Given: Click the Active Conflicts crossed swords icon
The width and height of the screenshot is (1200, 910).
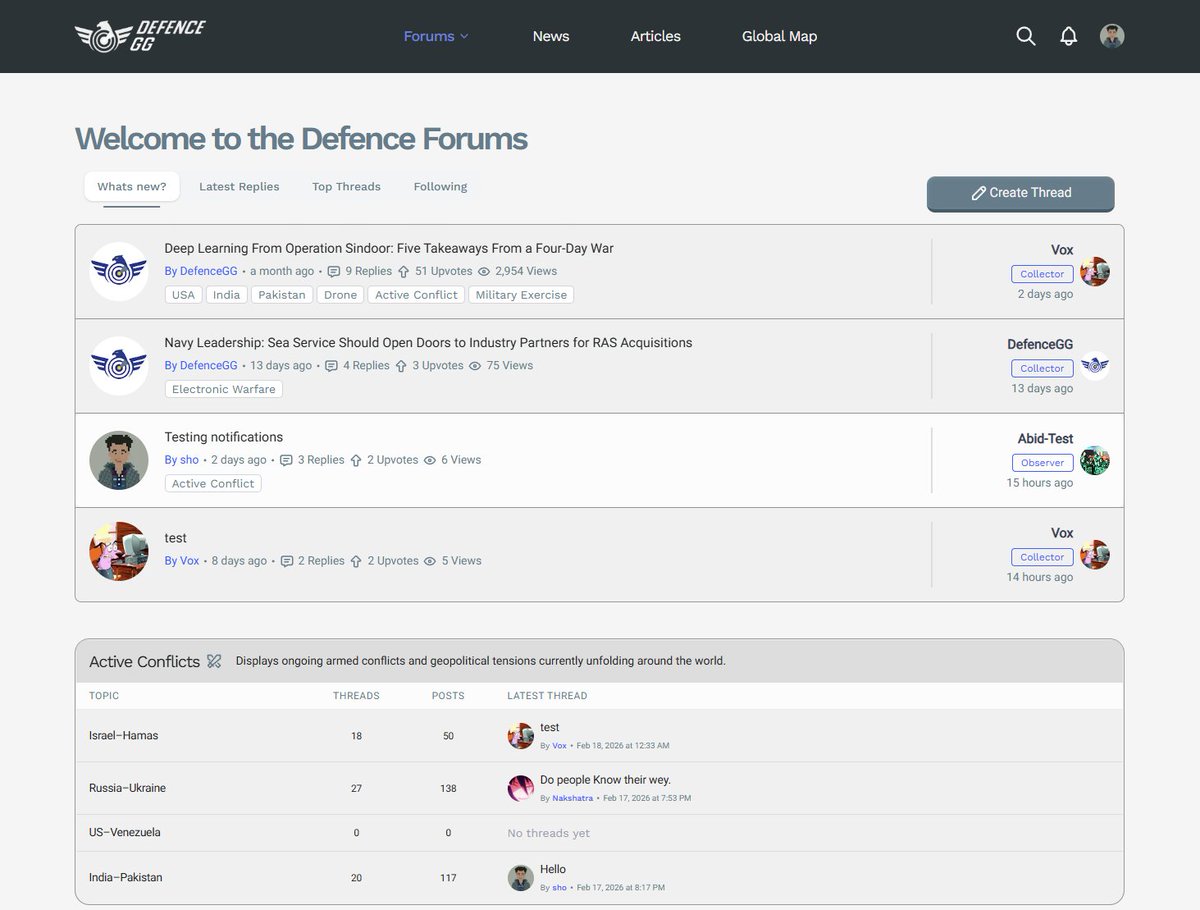Looking at the screenshot, I should [214, 661].
